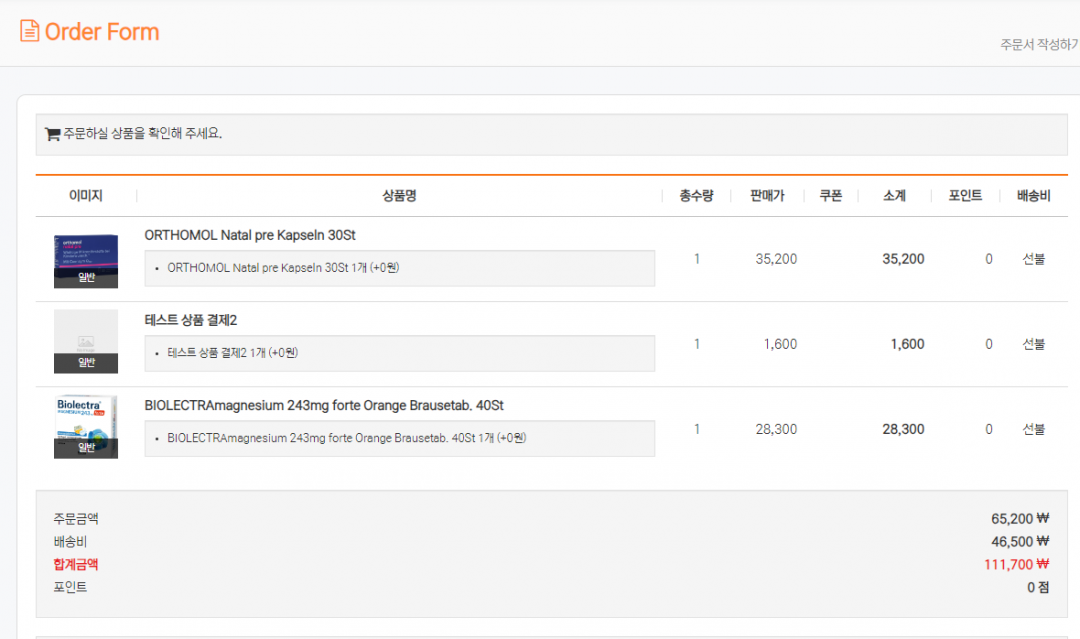Click the 쿠폰 column header
This screenshot has height=639, width=1080.
pos(831,196)
